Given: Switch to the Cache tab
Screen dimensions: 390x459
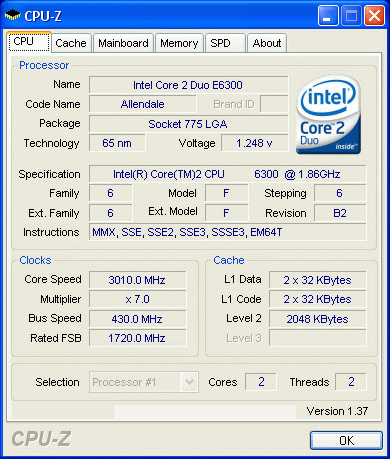Looking at the screenshot, I should click(71, 43).
